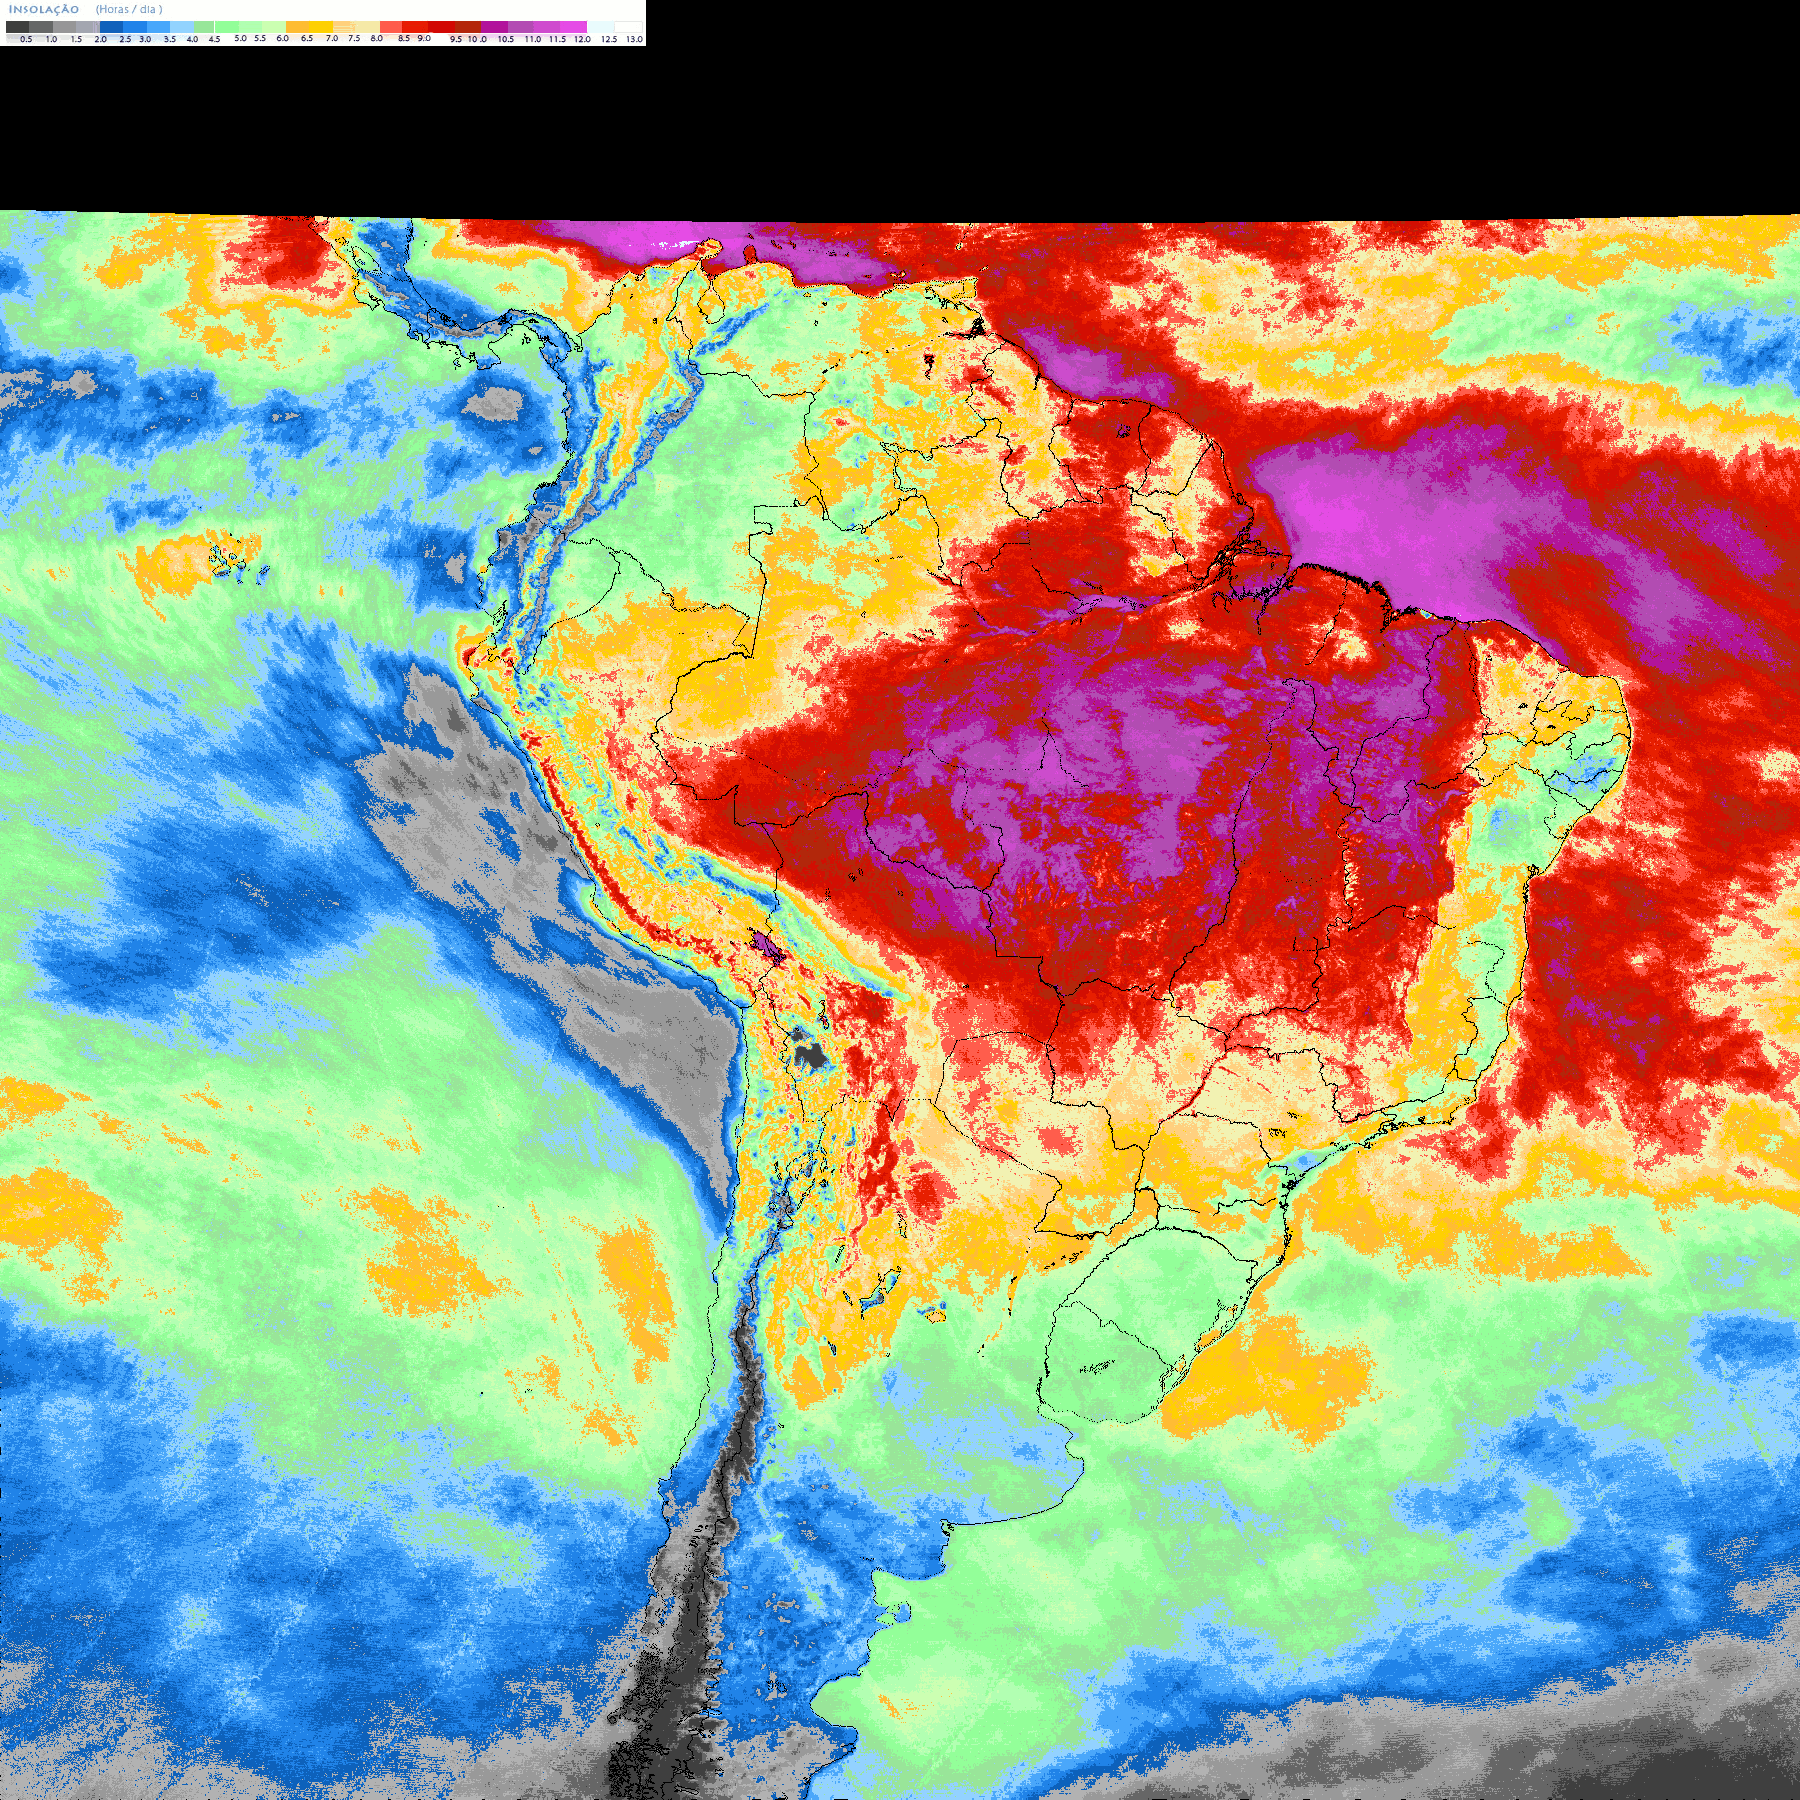
Task: Select the dark blue swatch above 2.5
Action: pos(111,27)
